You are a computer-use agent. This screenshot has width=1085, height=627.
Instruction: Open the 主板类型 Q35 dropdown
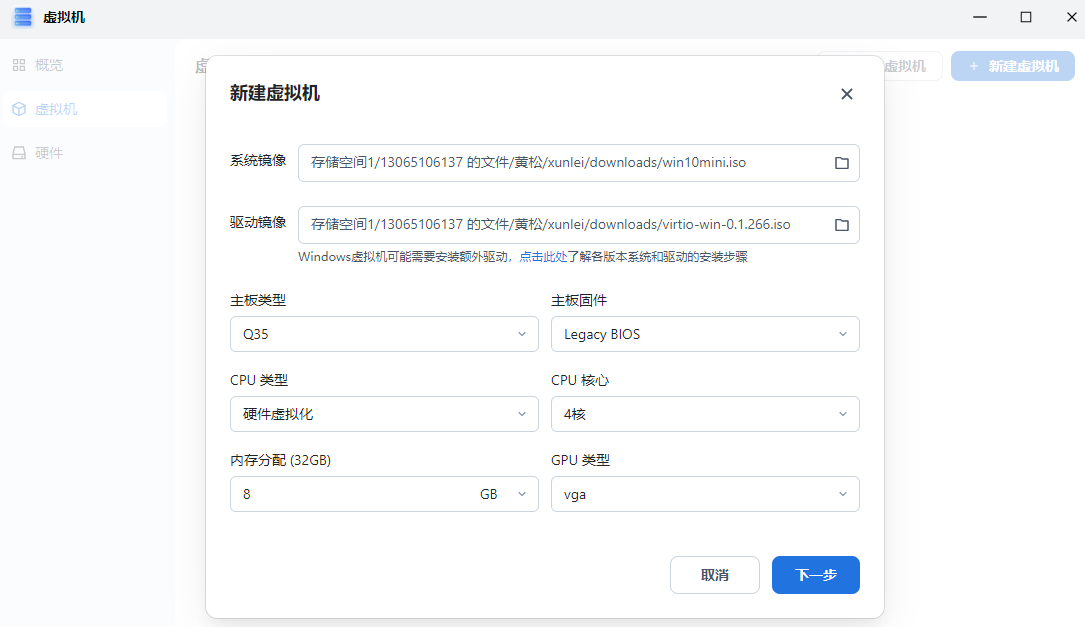384,334
